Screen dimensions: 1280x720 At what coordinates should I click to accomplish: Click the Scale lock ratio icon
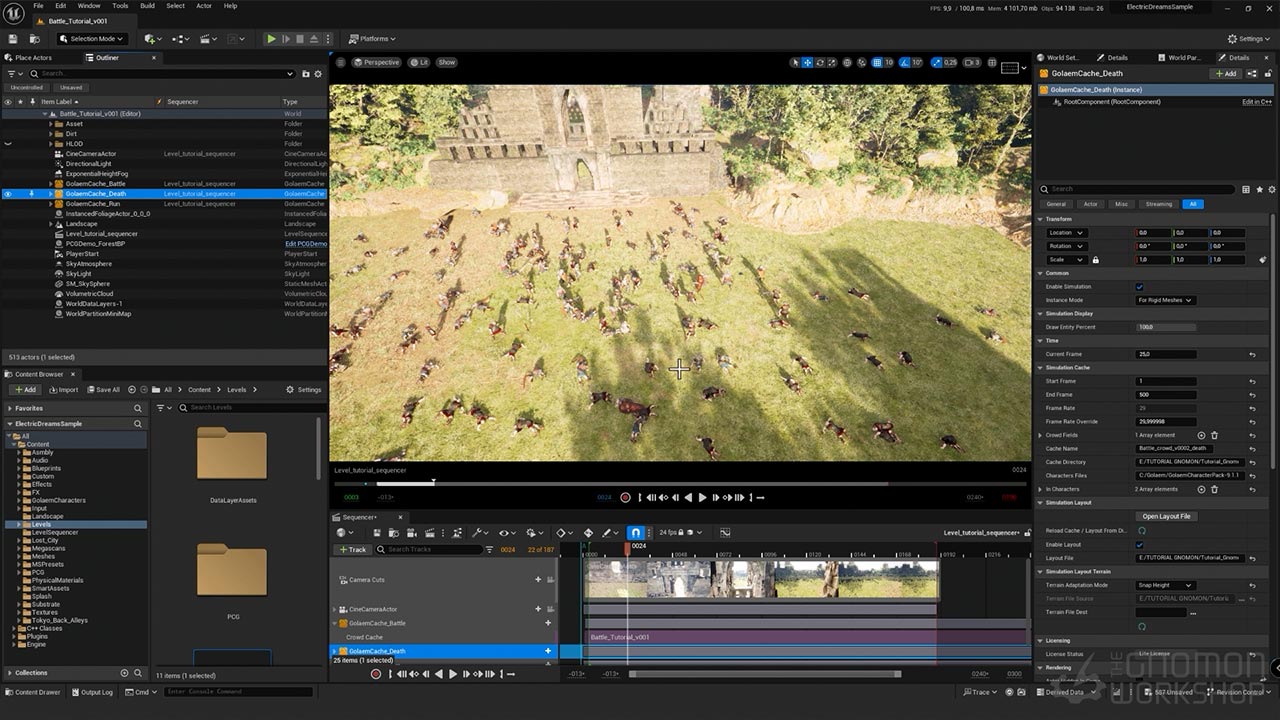[1095, 260]
